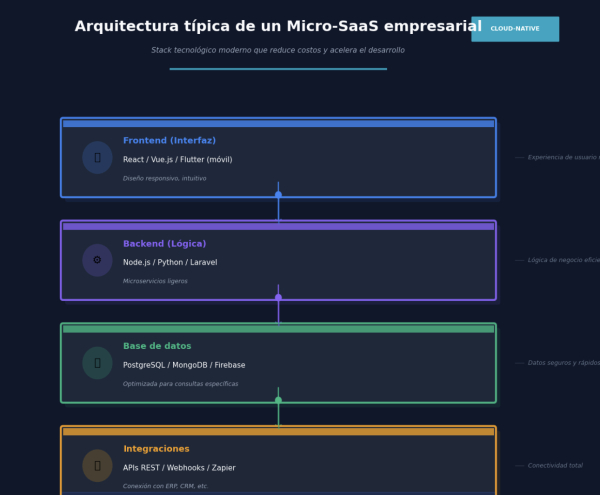This screenshot has width=600, height=495.
Task: Select the Base de datos circular icon
Action: 97,363
